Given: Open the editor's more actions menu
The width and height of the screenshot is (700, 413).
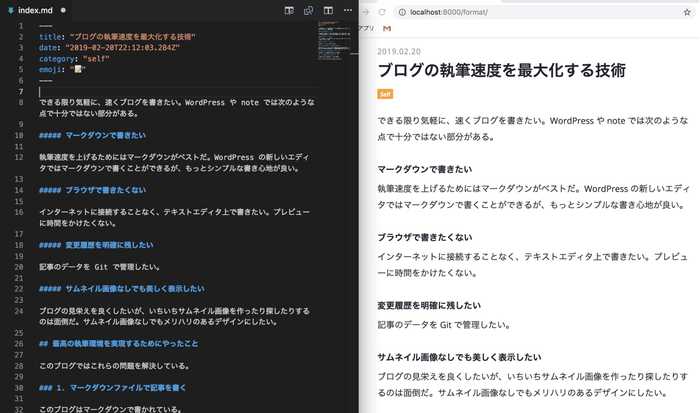Looking at the screenshot, I should 348,10.
